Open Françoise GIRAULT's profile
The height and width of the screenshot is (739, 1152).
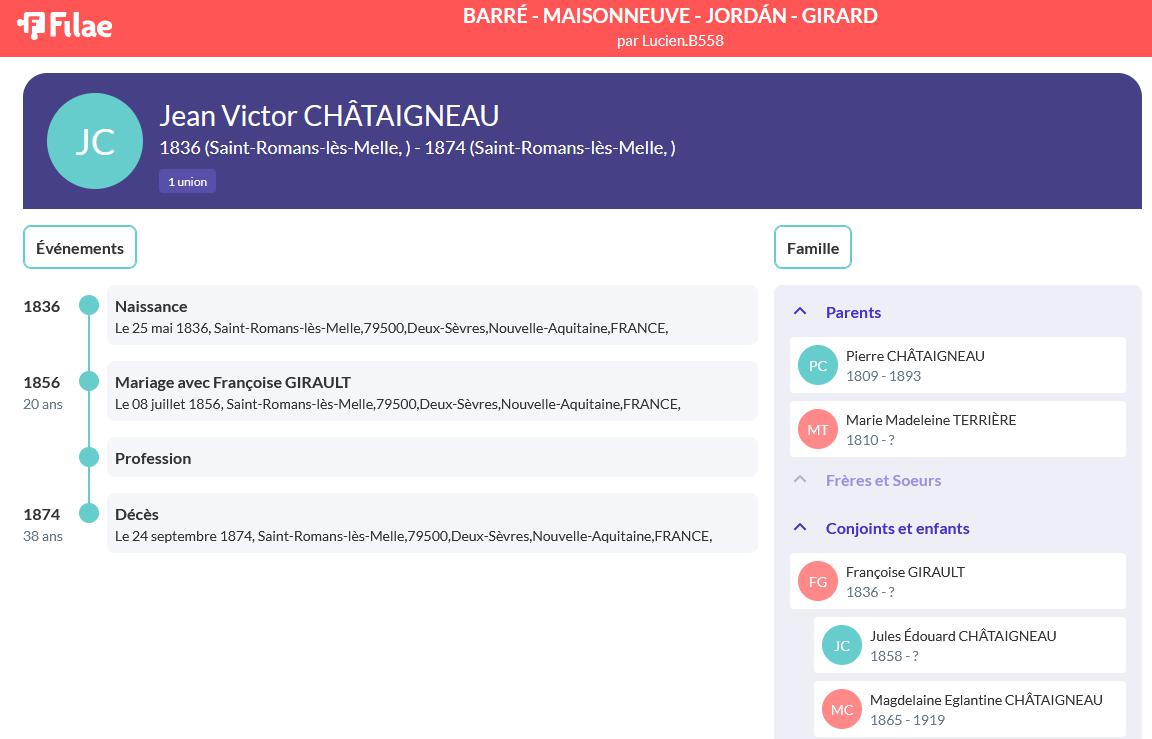tap(958, 581)
